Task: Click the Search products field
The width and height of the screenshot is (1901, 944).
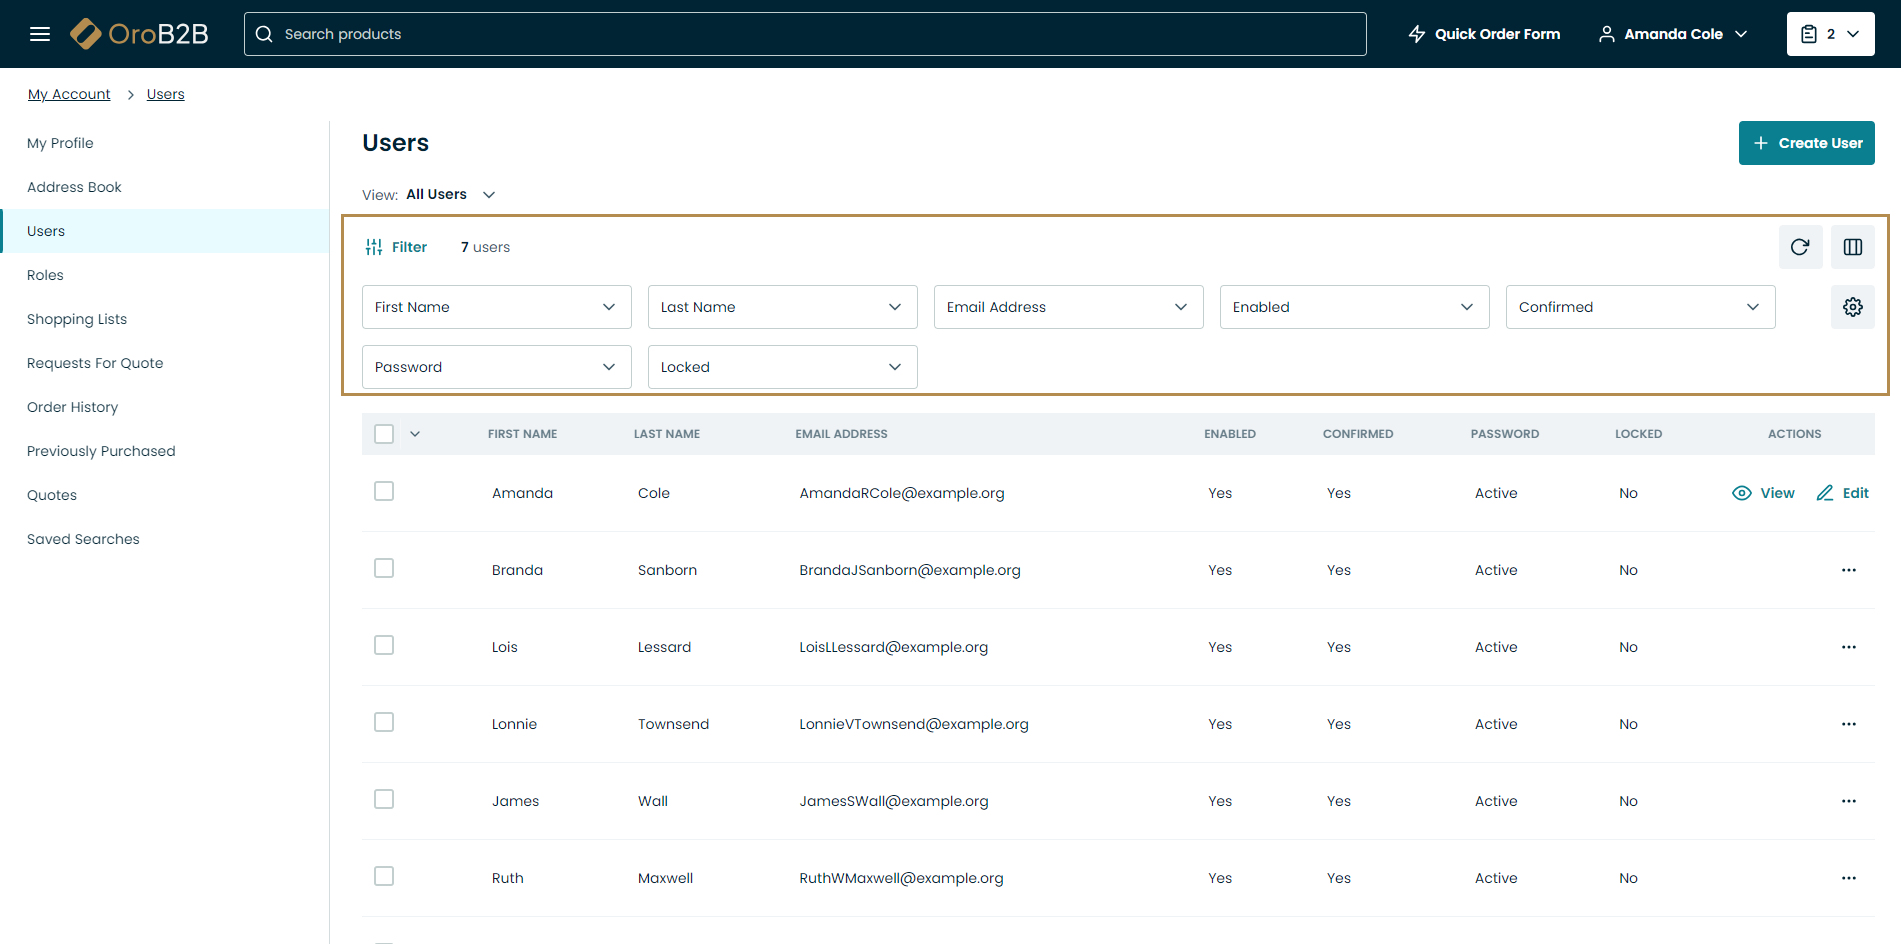Action: [805, 34]
